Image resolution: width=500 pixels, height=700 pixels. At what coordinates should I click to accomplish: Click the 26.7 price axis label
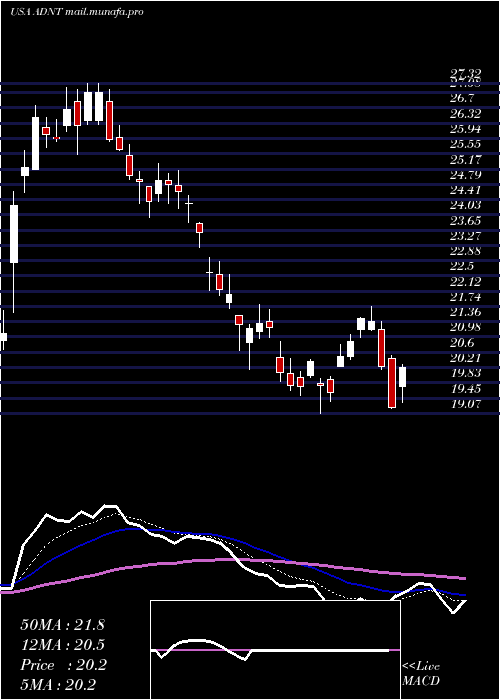coord(462,98)
